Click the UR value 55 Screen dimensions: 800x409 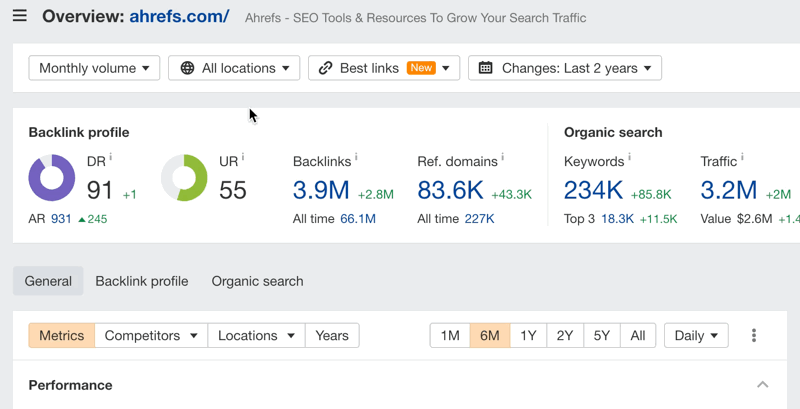pos(233,190)
